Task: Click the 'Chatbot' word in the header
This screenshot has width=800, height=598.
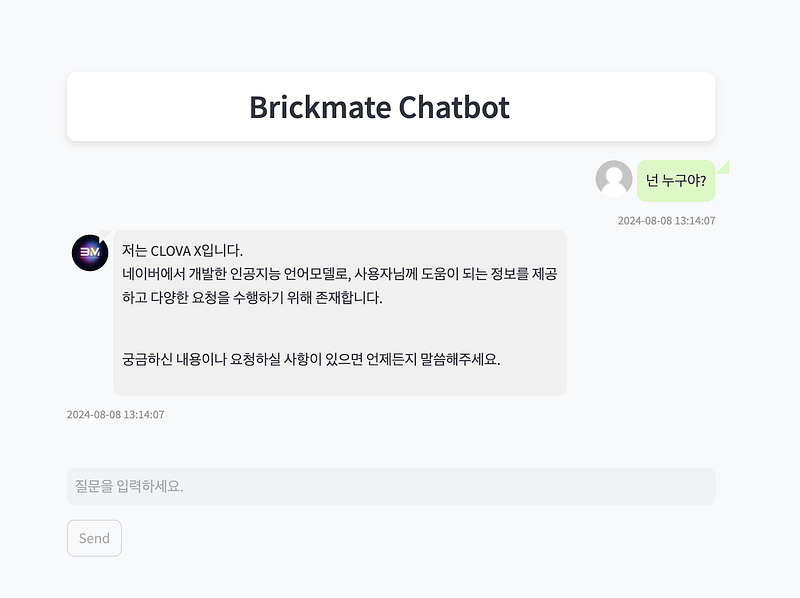Action: [x=454, y=107]
